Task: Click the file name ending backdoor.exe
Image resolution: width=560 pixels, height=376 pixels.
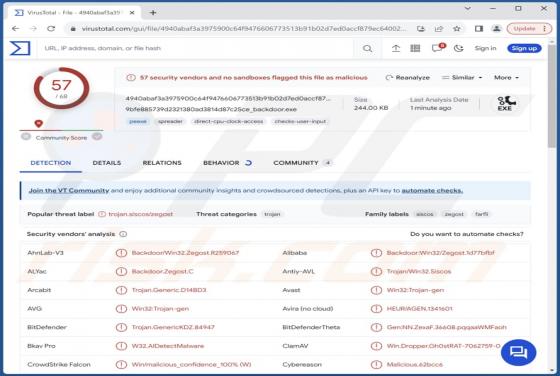Action: [x=211, y=109]
